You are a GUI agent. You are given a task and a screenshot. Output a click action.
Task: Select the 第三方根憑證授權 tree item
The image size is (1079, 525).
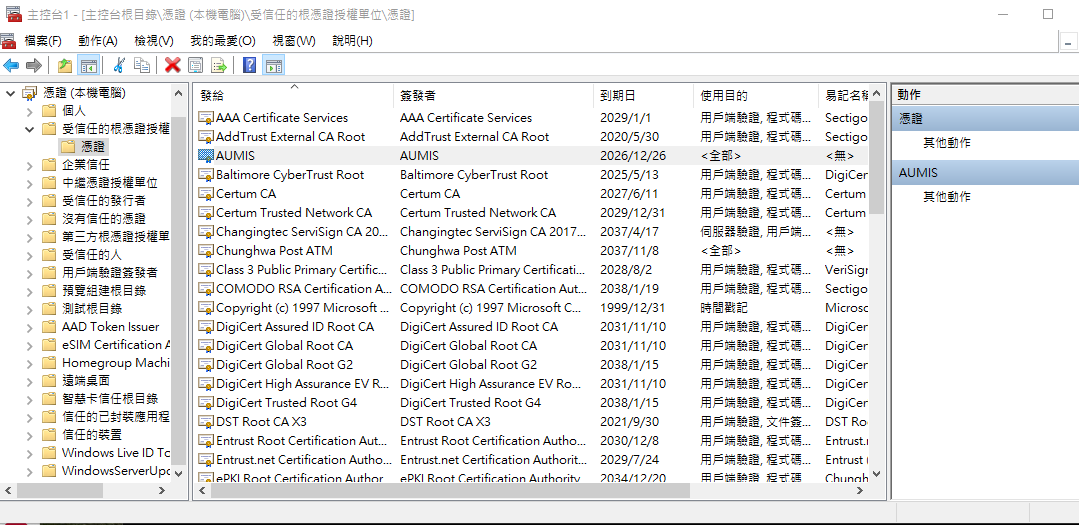tap(116, 237)
